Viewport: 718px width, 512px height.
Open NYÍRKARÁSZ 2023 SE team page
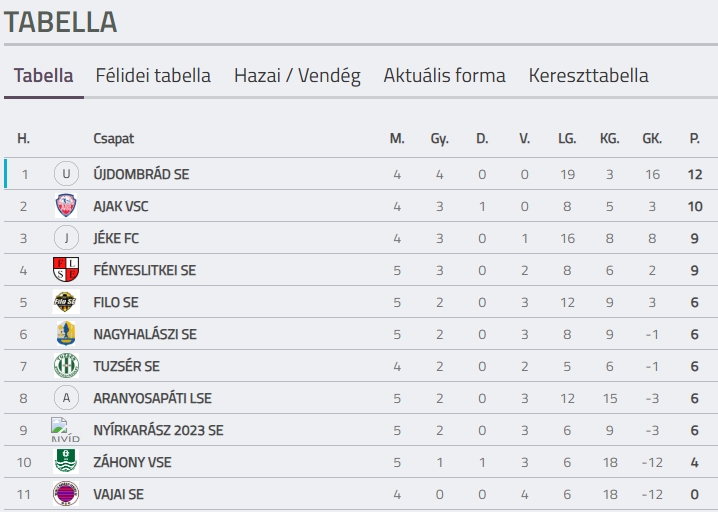pyautogui.click(x=158, y=430)
